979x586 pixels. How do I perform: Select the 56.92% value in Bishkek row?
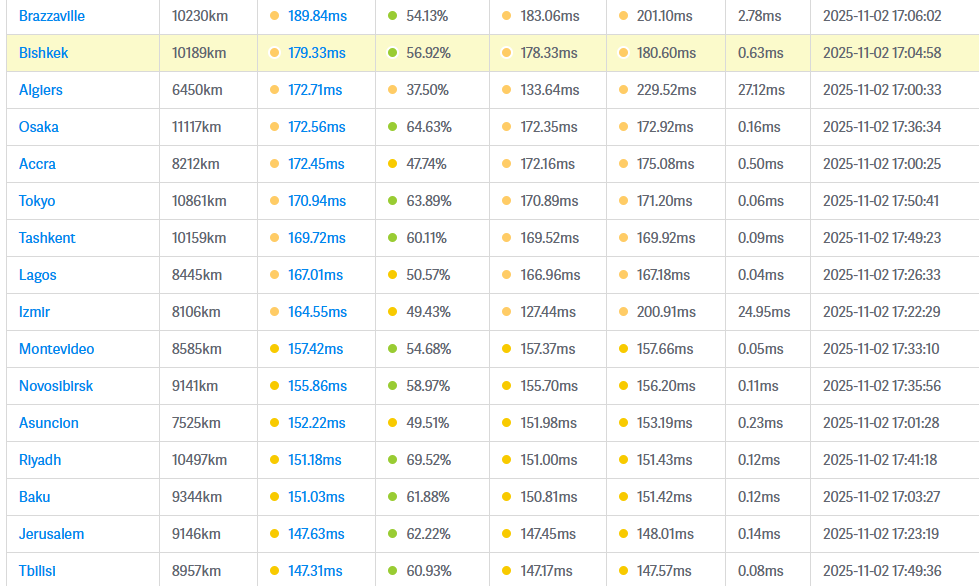(428, 53)
